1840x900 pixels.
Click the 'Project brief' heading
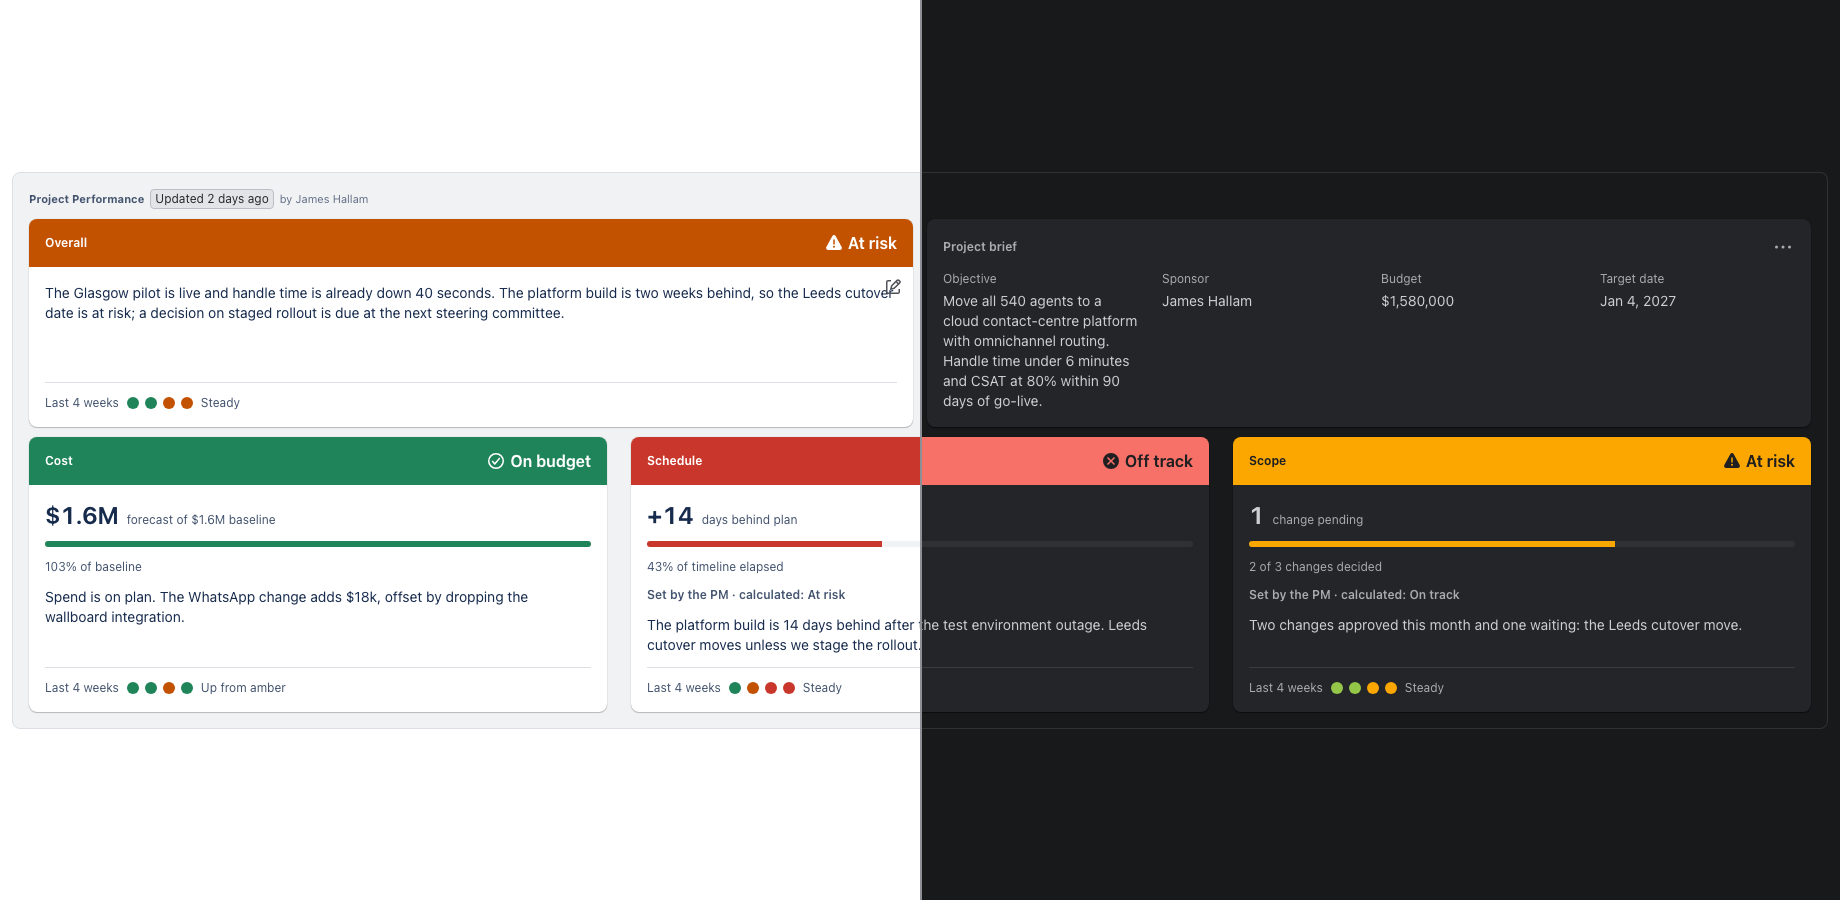click(980, 247)
